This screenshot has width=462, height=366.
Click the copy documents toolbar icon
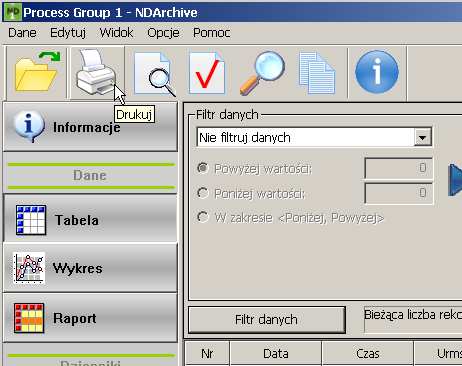pyautogui.click(x=317, y=73)
